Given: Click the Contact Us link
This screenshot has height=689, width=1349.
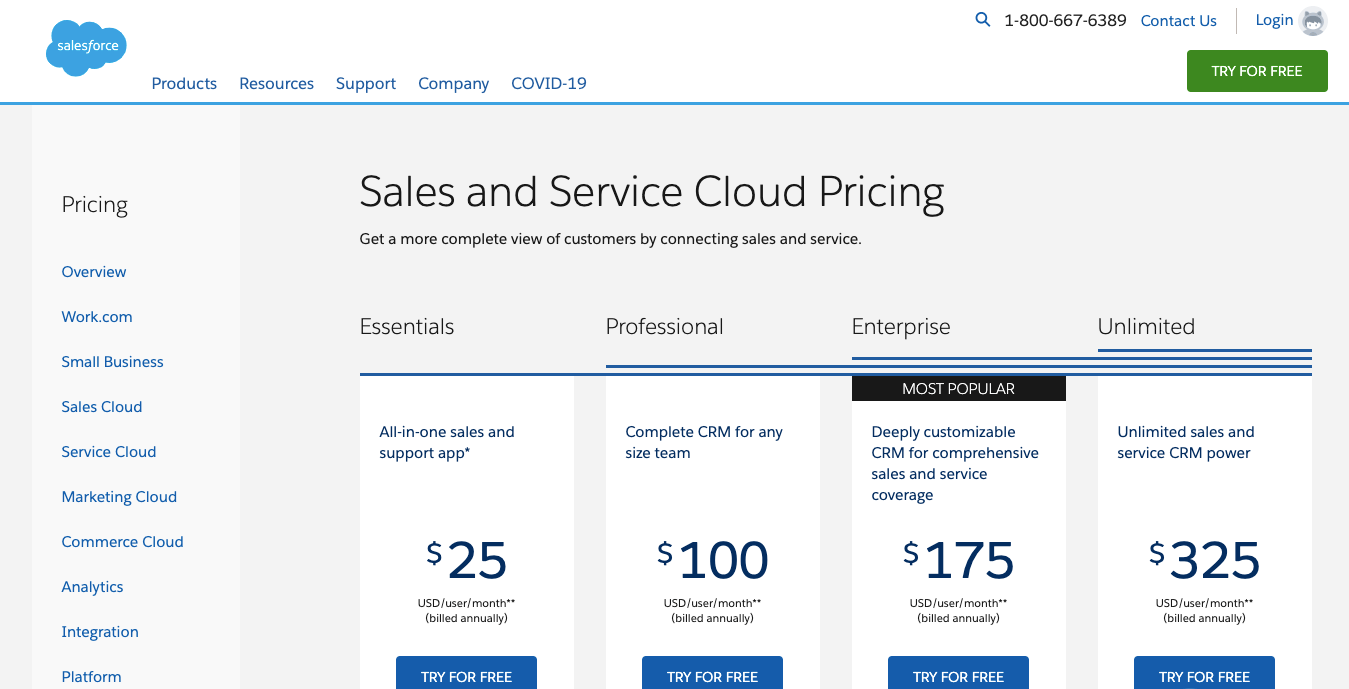Looking at the screenshot, I should (1179, 21).
